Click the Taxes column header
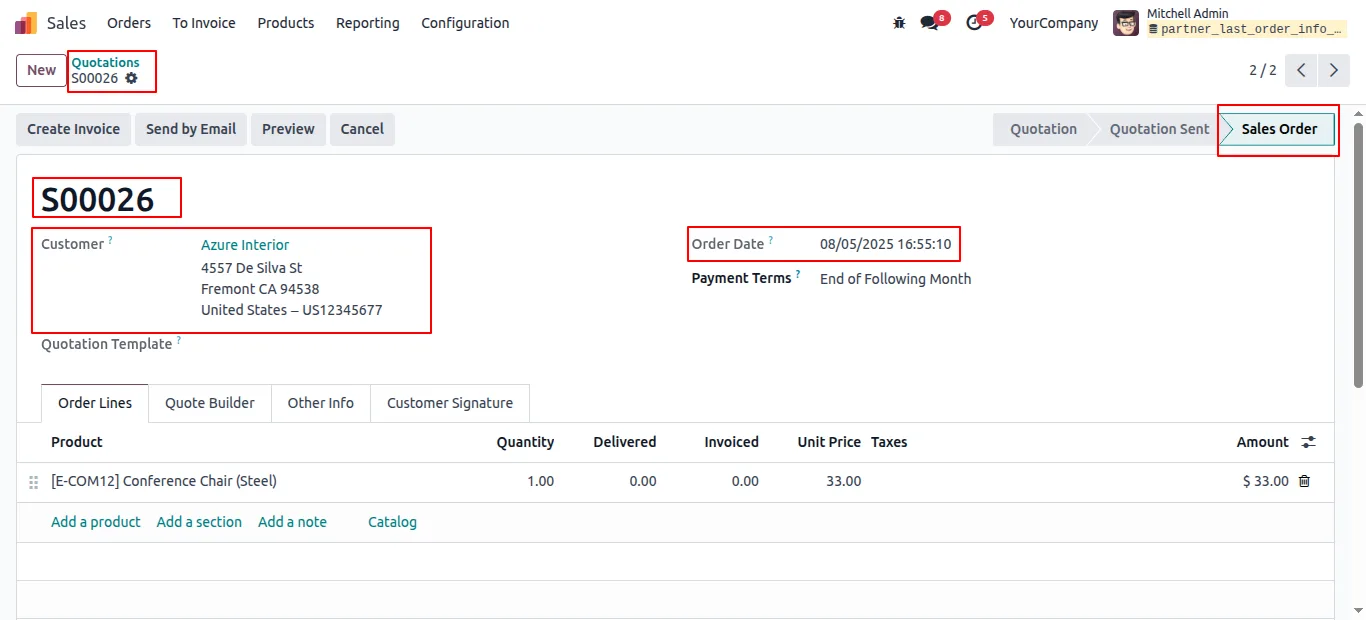 (889, 442)
